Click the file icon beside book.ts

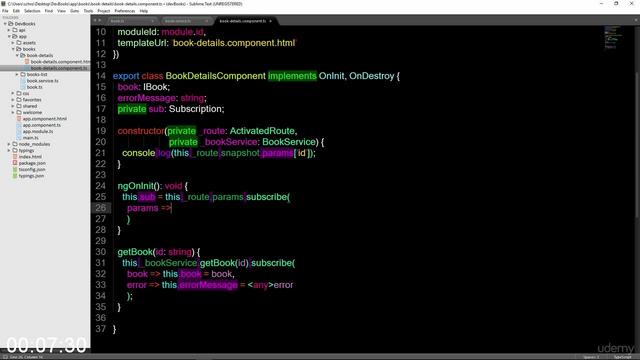(23, 87)
